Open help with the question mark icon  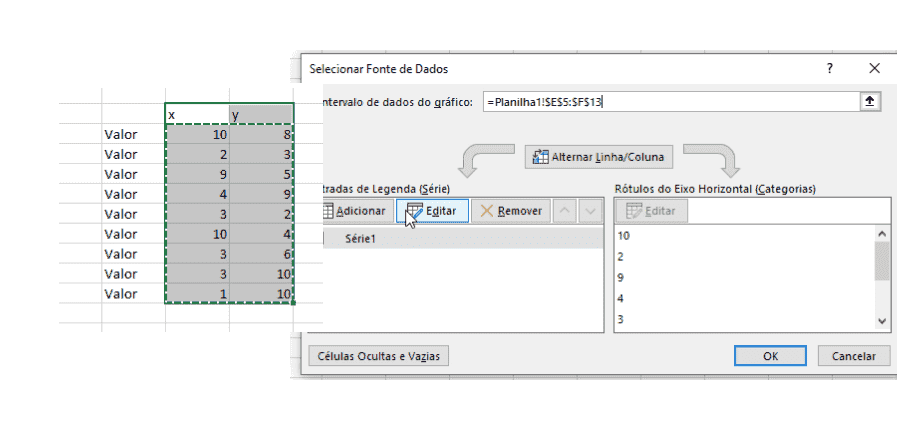(x=829, y=68)
